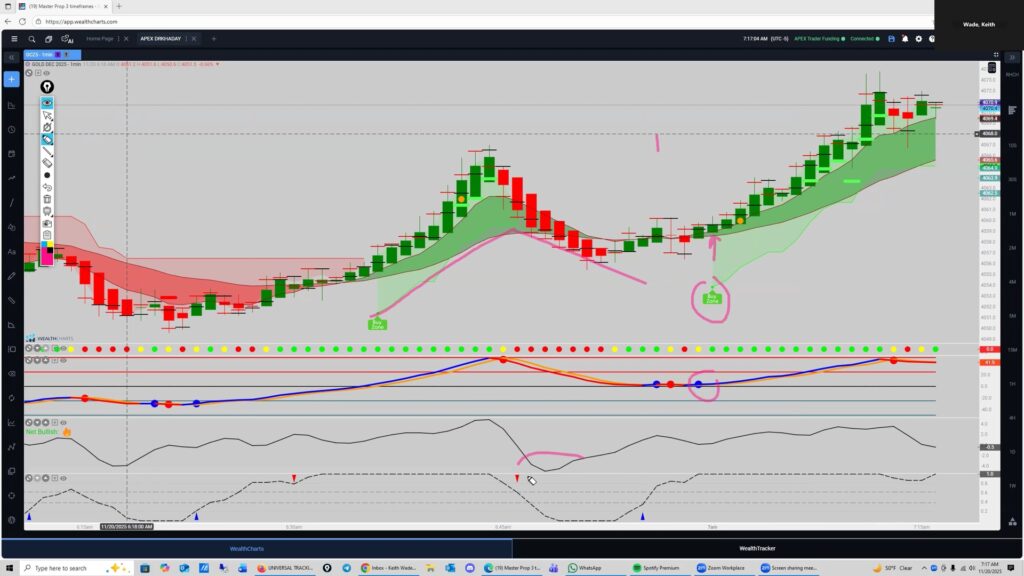Collapse left sidebar with double chevron
This screenshot has width=1024, height=576.
coord(12,58)
